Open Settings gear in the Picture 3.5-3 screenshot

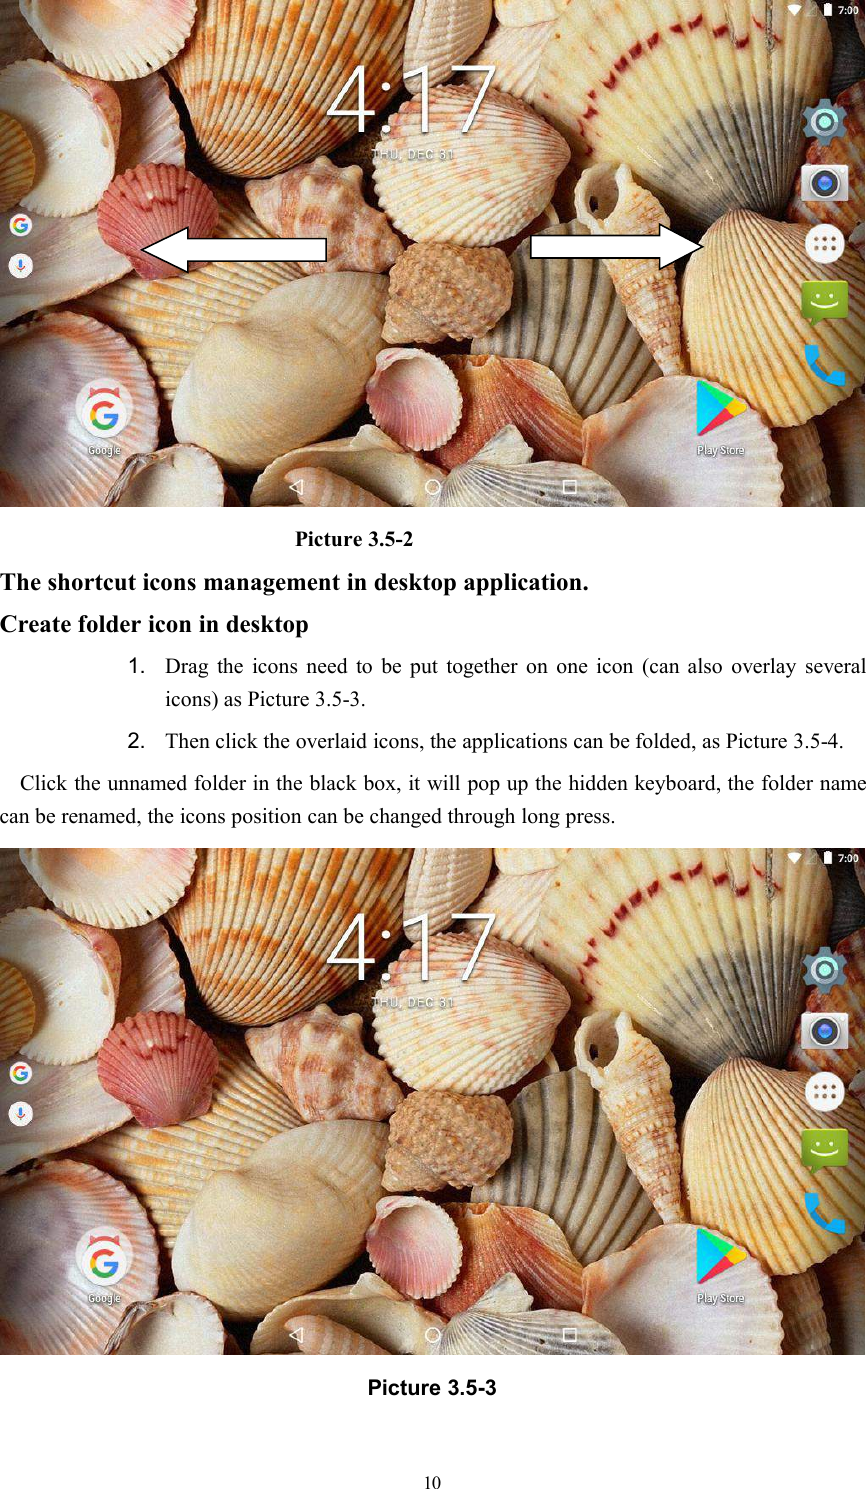(824, 968)
